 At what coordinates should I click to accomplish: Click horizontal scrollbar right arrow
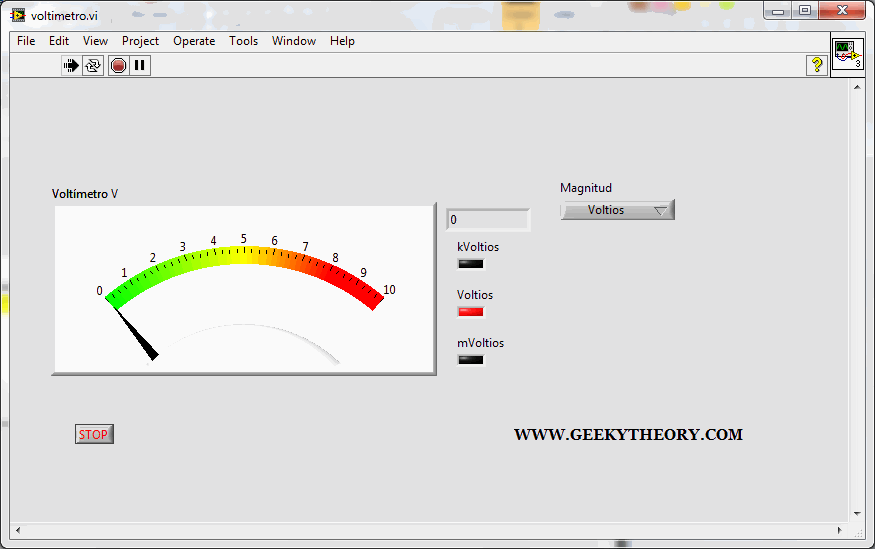(x=840, y=530)
